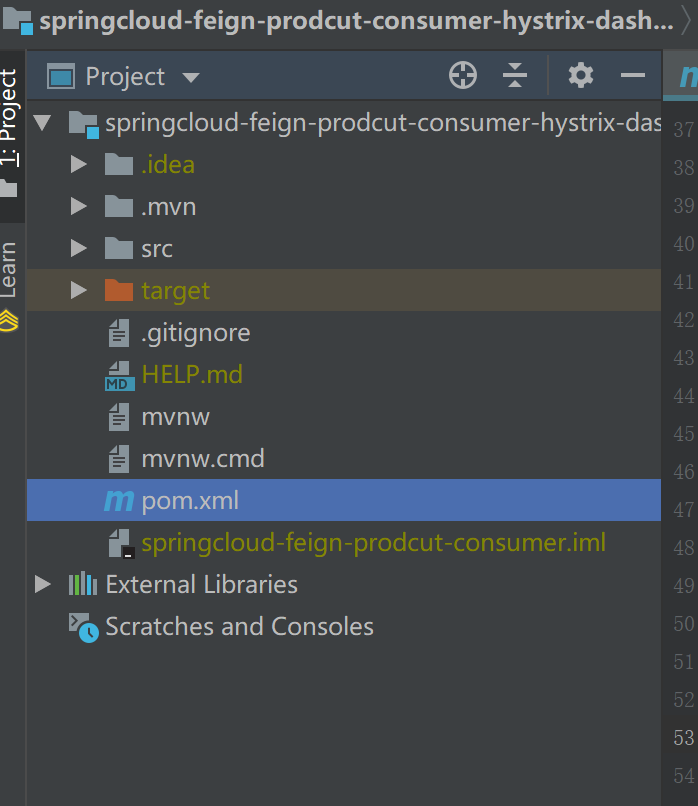This screenshot has width=698, height=806.
Task: Hide the Project panel with minus icon
Action: (x=633, y=76)
